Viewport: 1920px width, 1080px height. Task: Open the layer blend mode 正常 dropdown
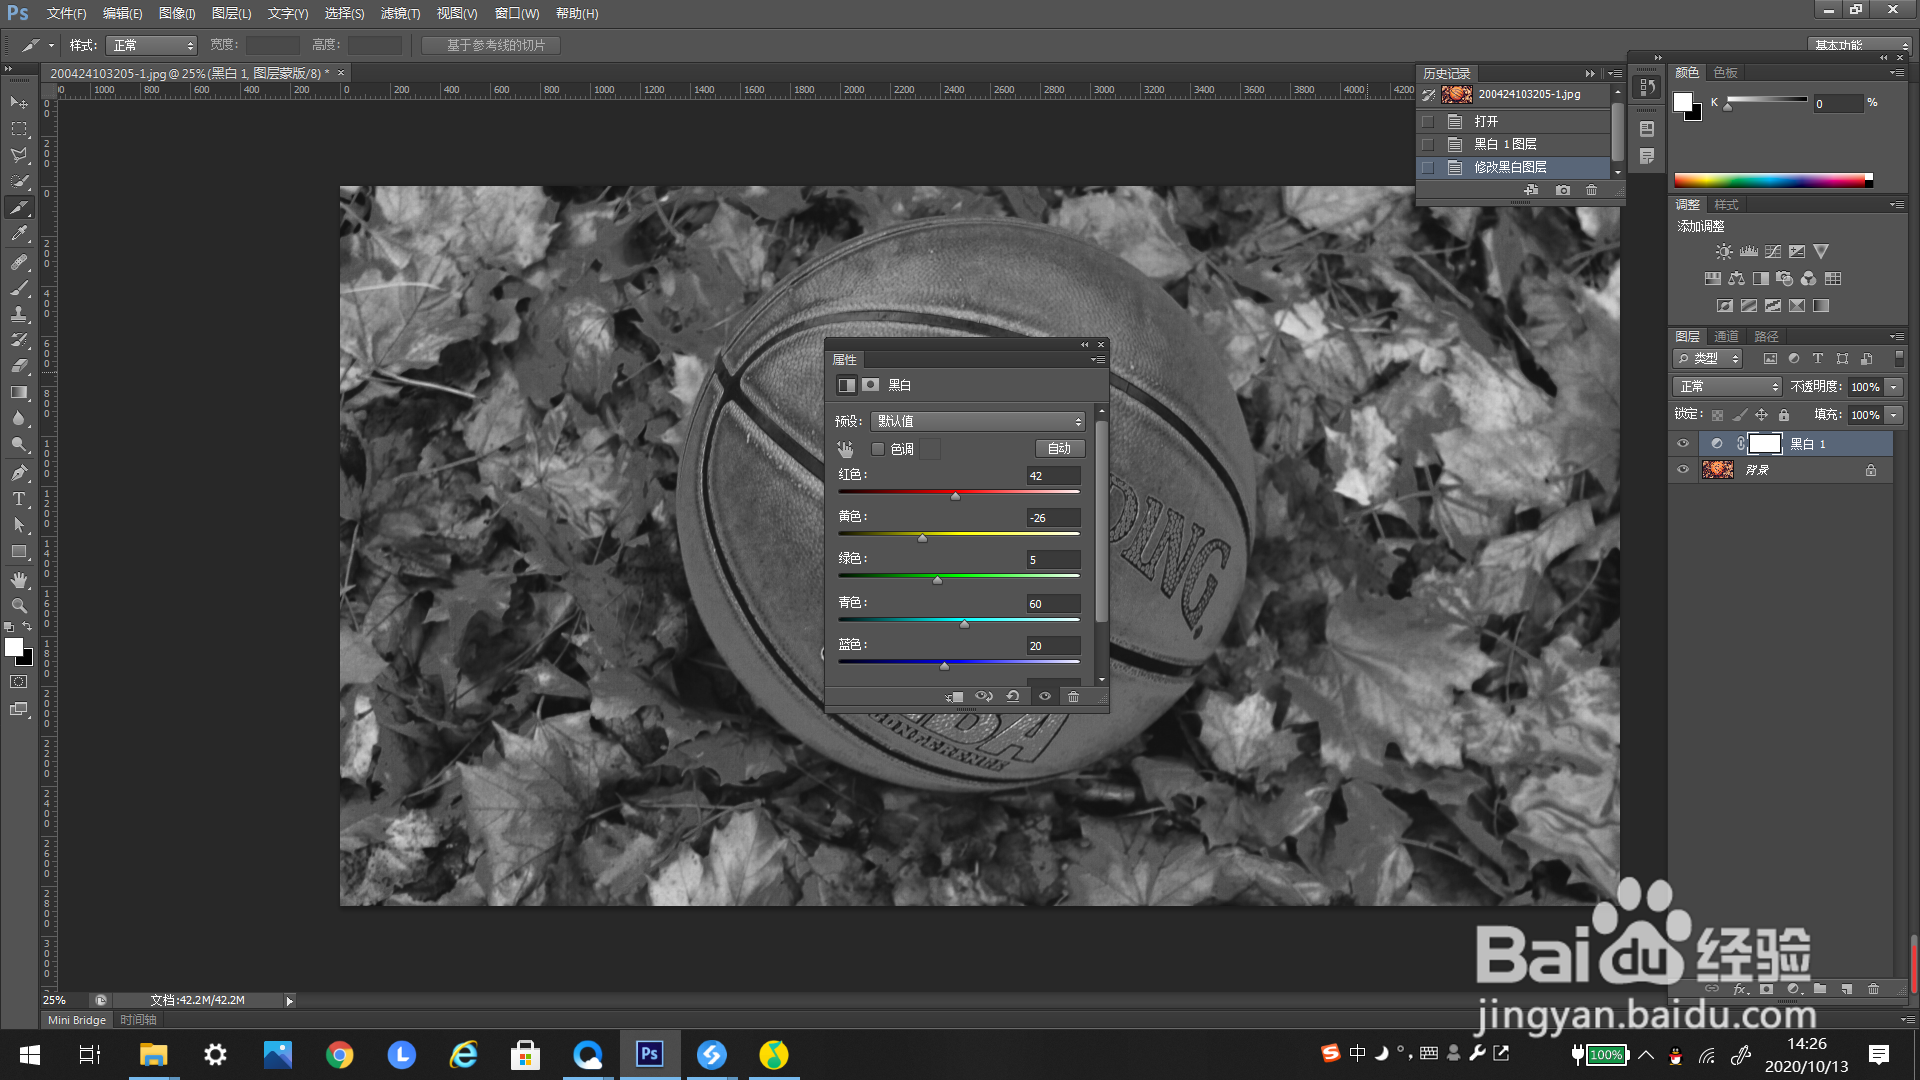point(1727,386)
